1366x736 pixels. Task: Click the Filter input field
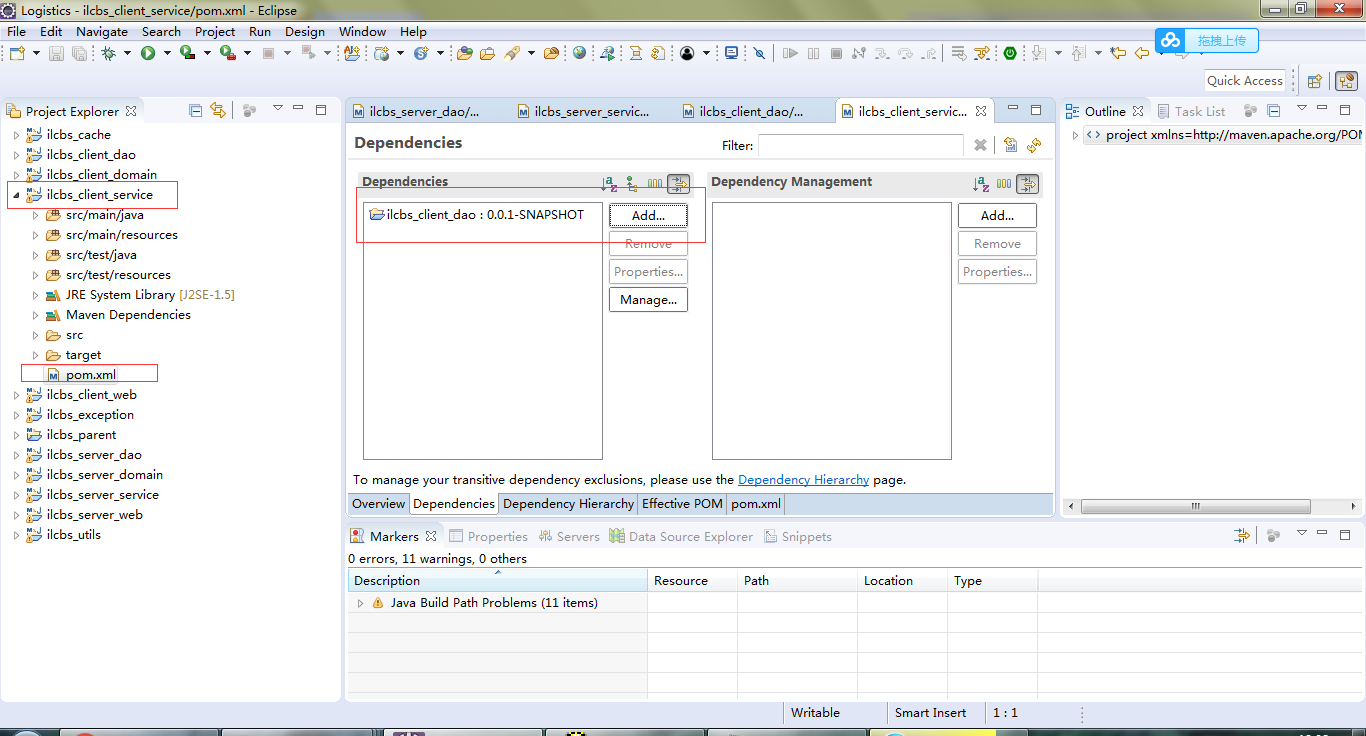pos(860,145)
